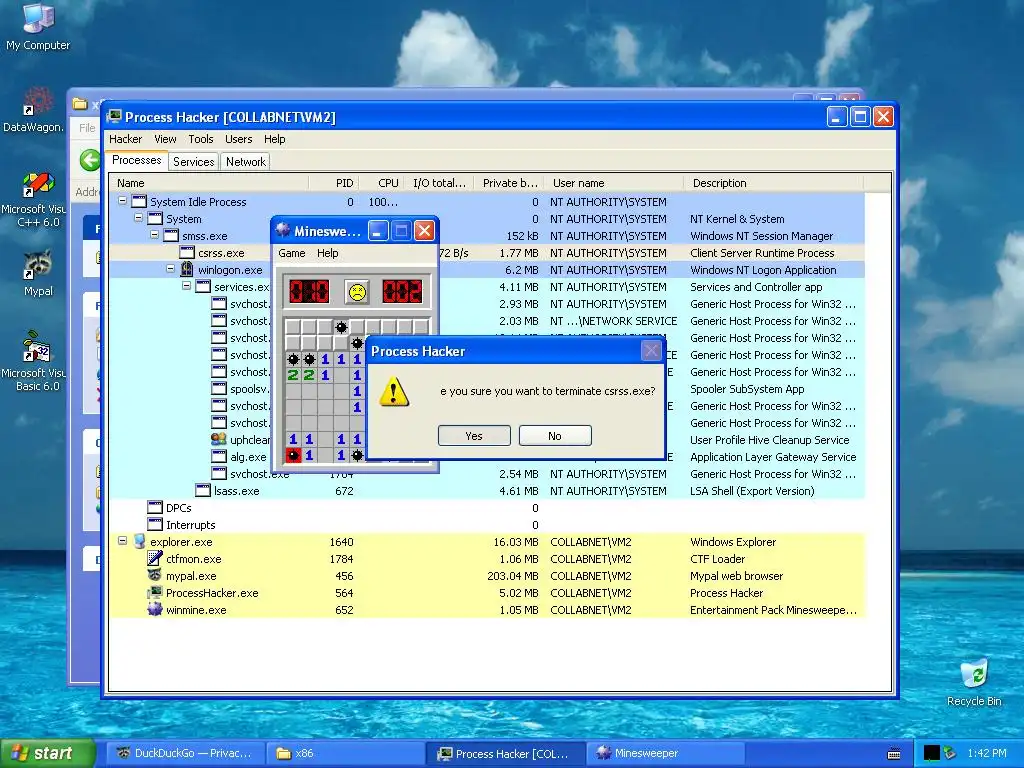1024x768 pixels.
Task: Open the View menu in Process Hacker
Action: pos(165,139)
